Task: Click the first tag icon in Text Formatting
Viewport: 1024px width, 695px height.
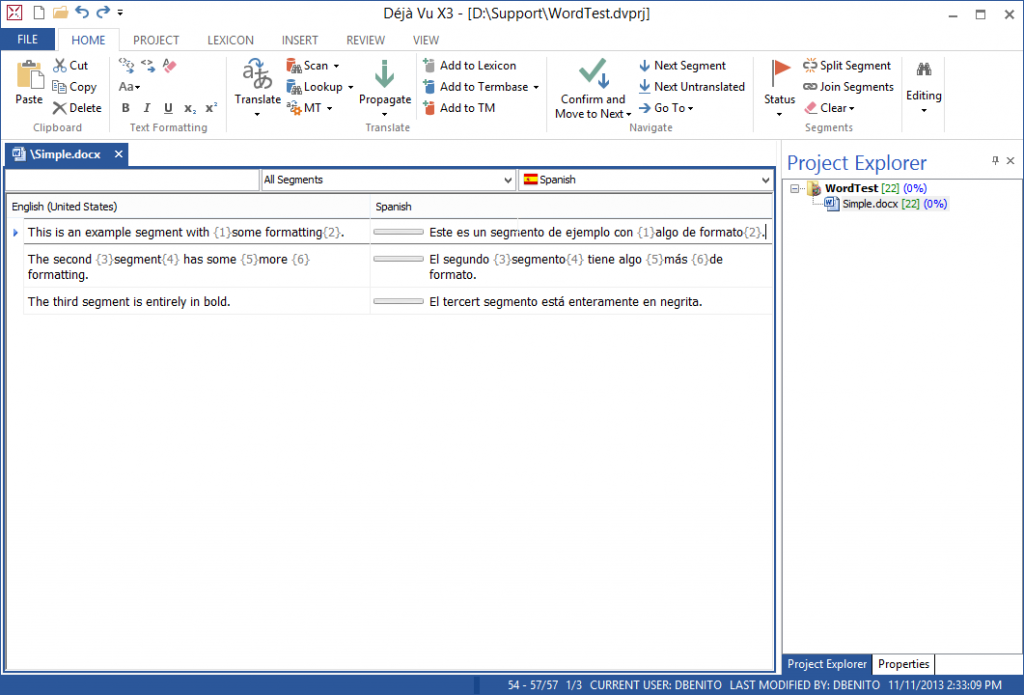Action: (x=126, y=65)
